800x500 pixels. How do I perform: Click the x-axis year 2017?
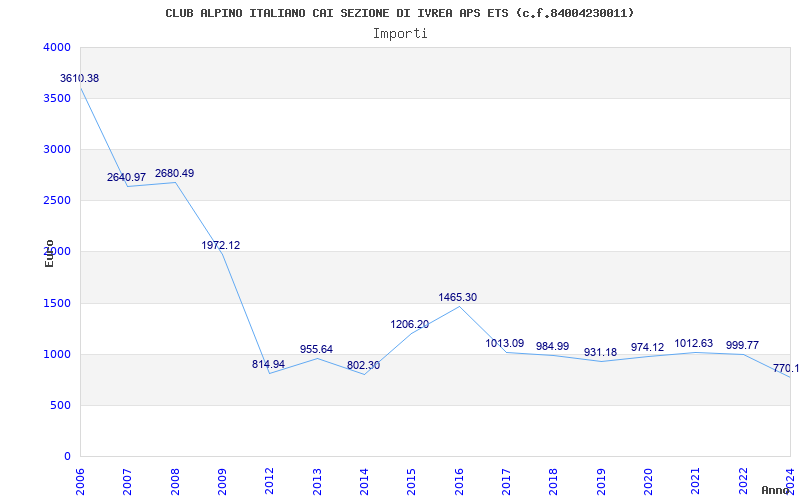click(x=506, y=481)
